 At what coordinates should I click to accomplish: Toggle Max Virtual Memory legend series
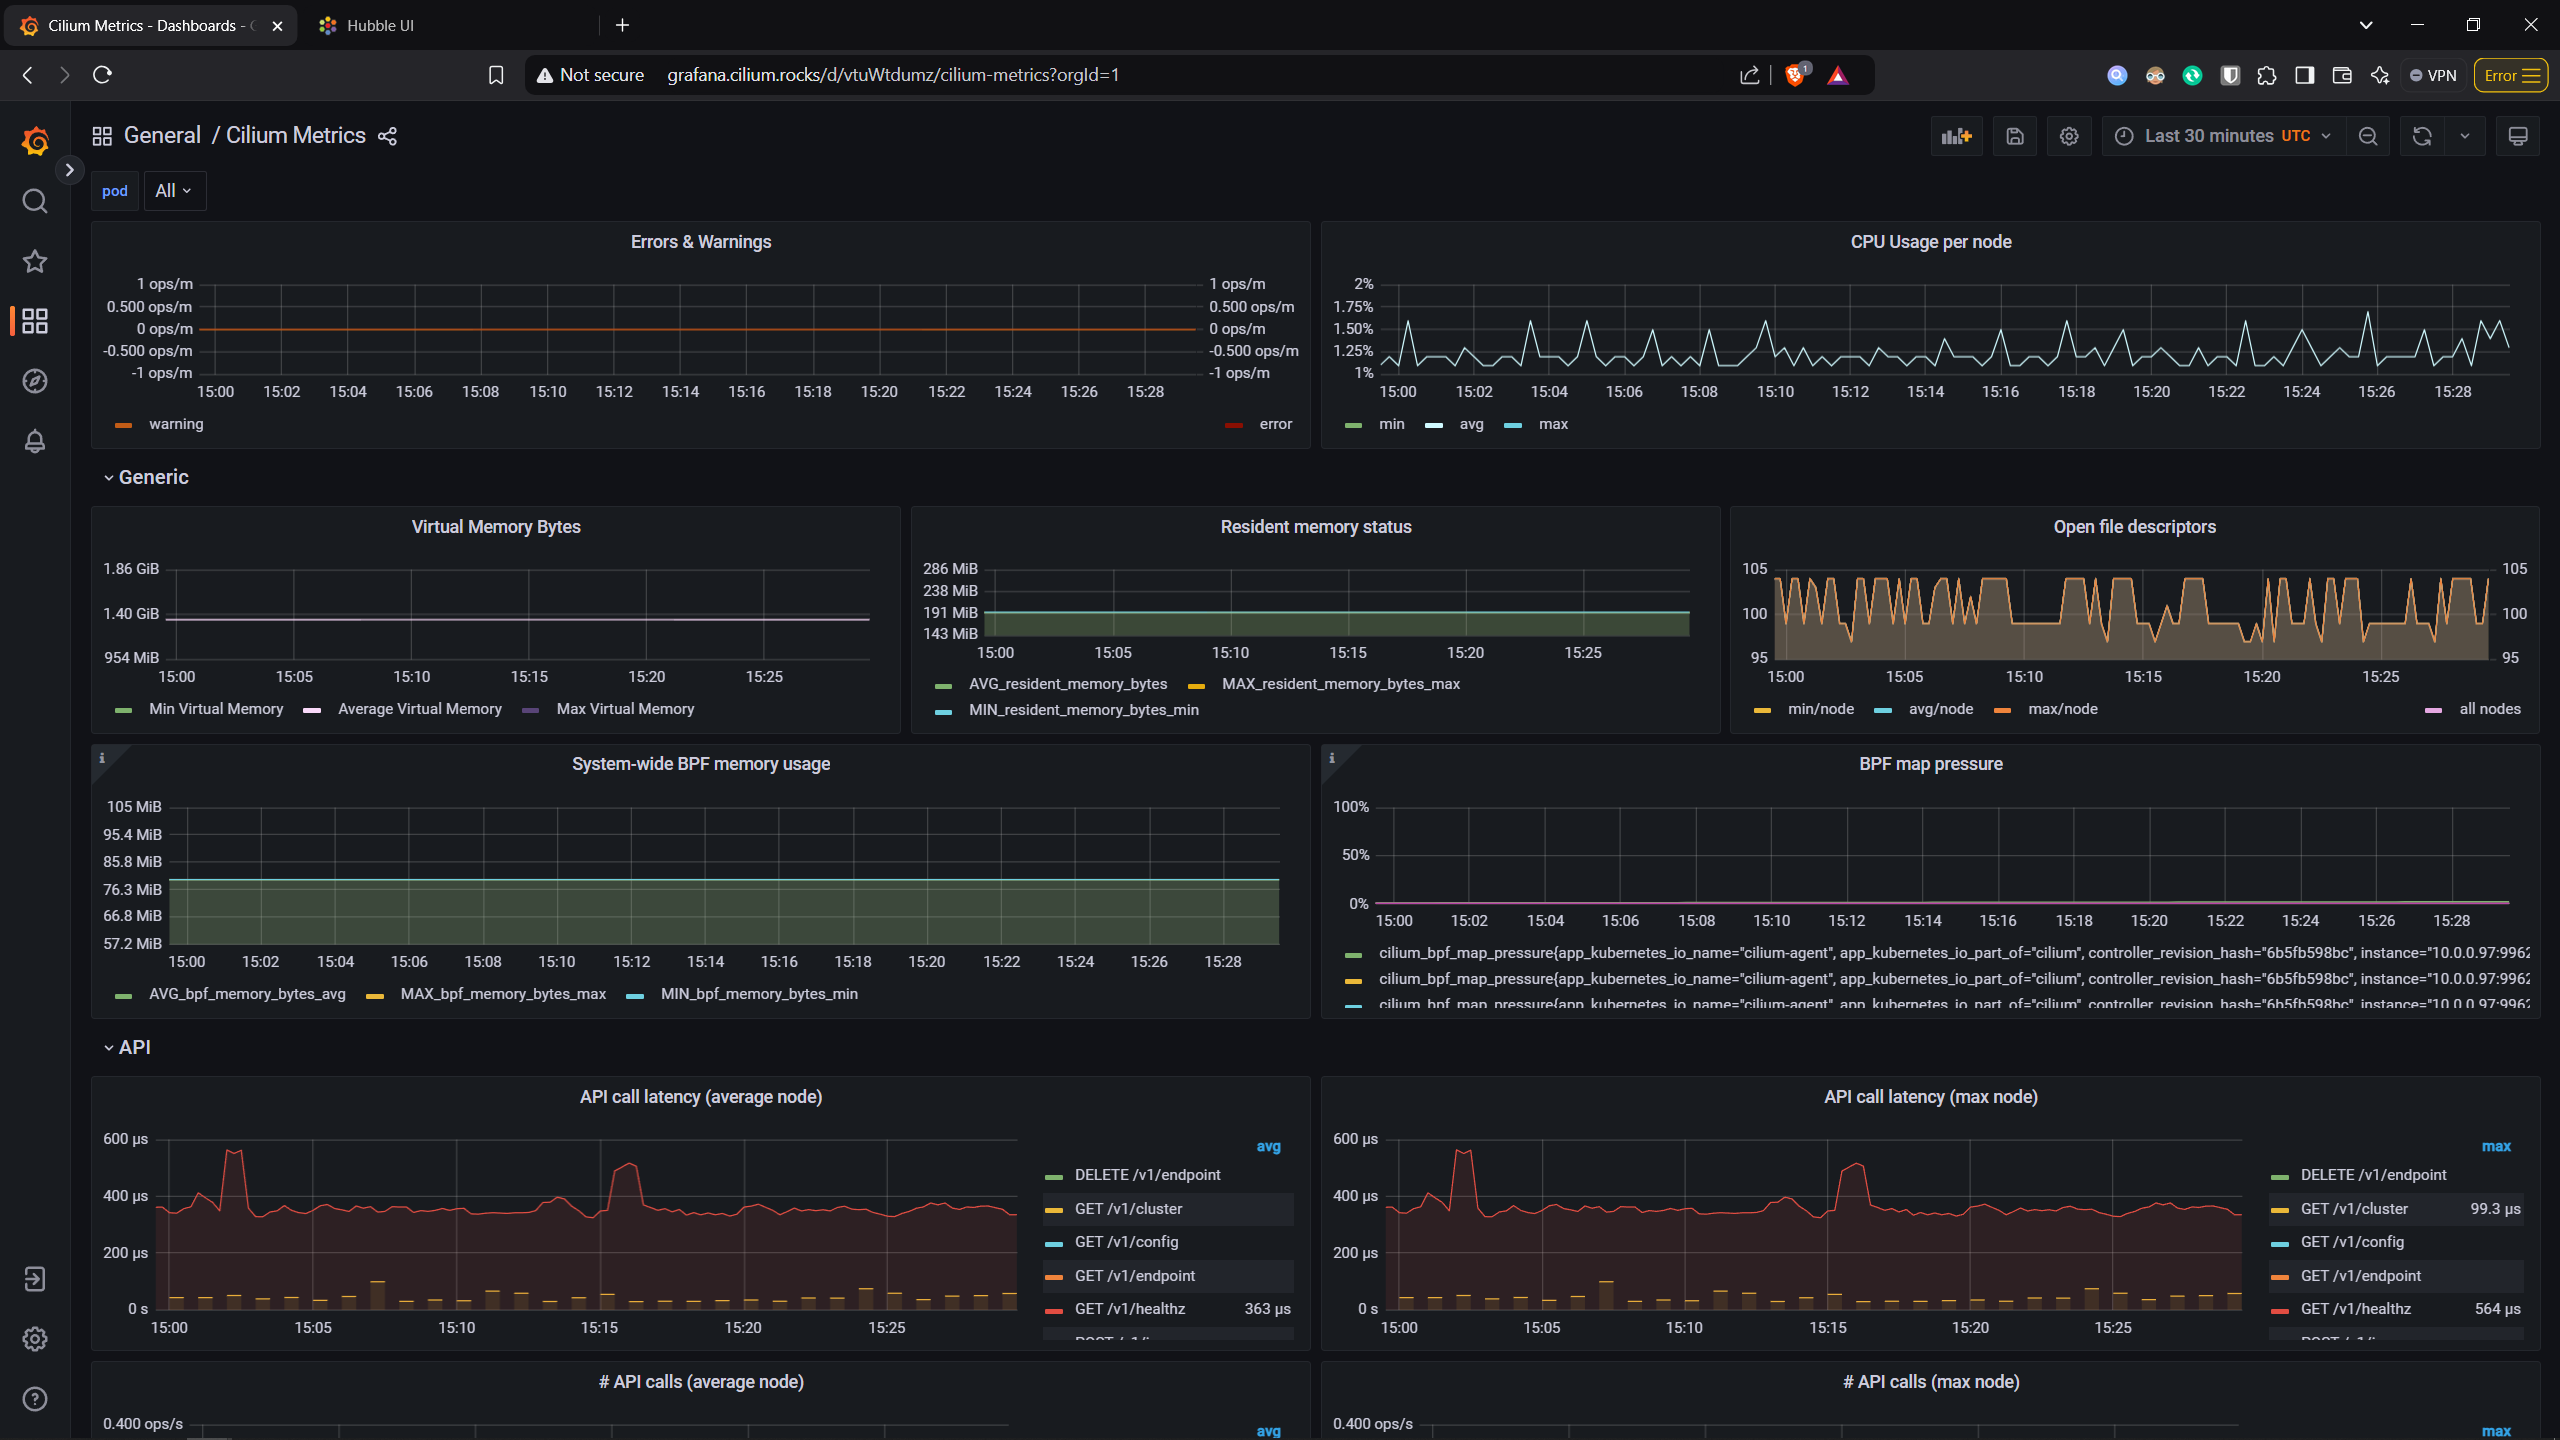pos(625,709)
